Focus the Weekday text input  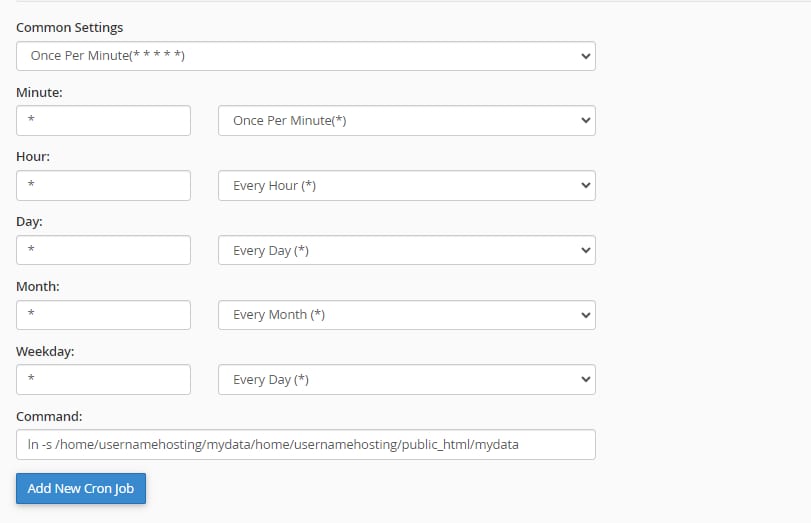(103, 380)
